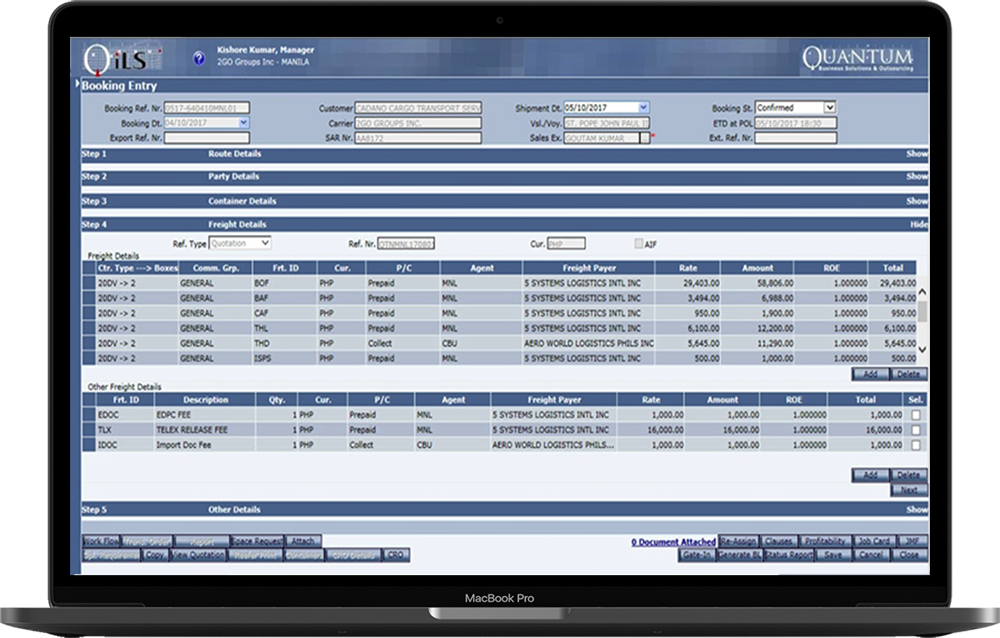Enable the AIF checkbox

(637, 242)
